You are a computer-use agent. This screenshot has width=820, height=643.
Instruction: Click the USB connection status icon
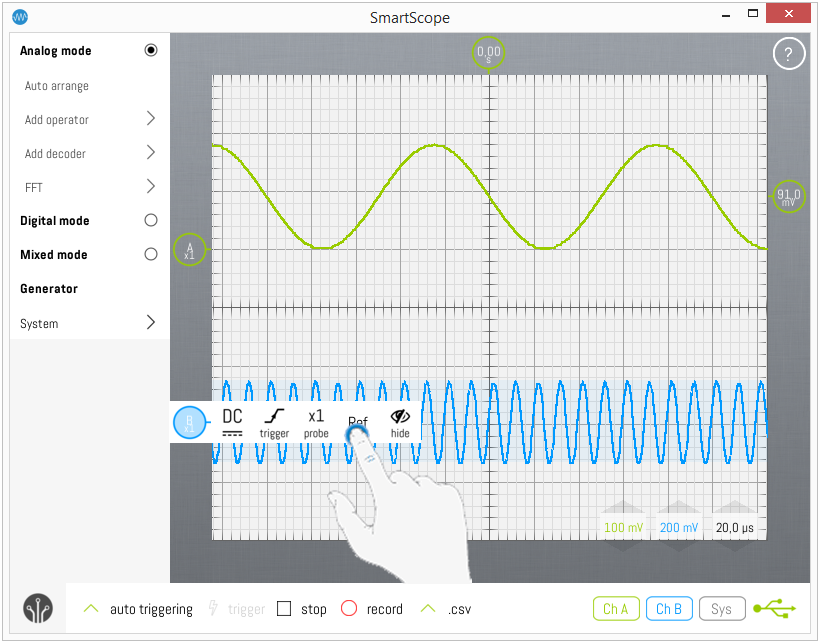(x=775, y=609)
